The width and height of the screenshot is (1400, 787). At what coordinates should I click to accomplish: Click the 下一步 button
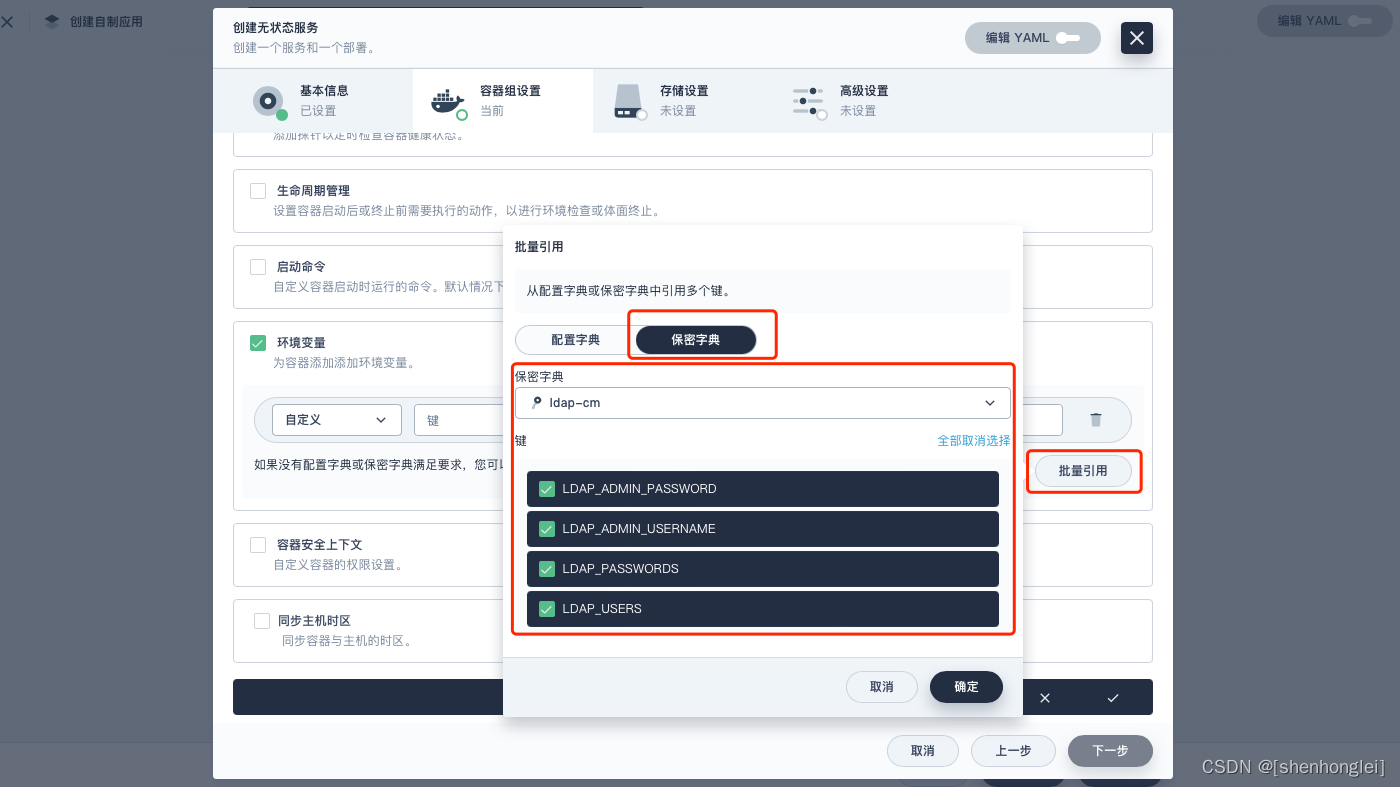coord(1110,751)
